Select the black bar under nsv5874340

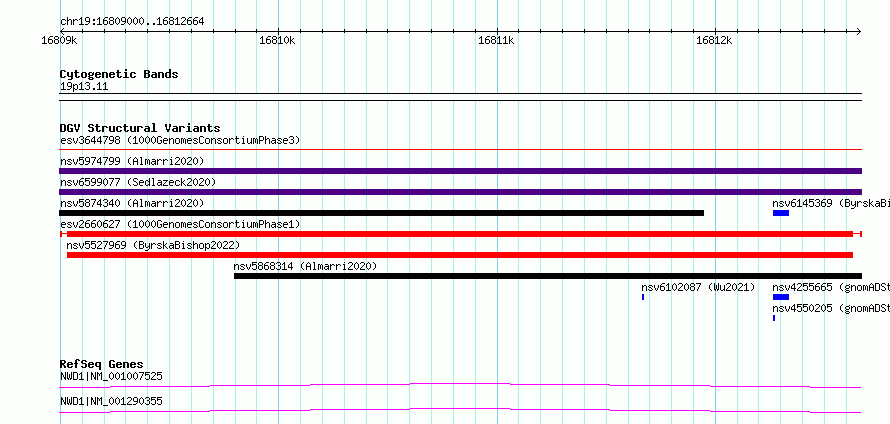coord(381,213)
